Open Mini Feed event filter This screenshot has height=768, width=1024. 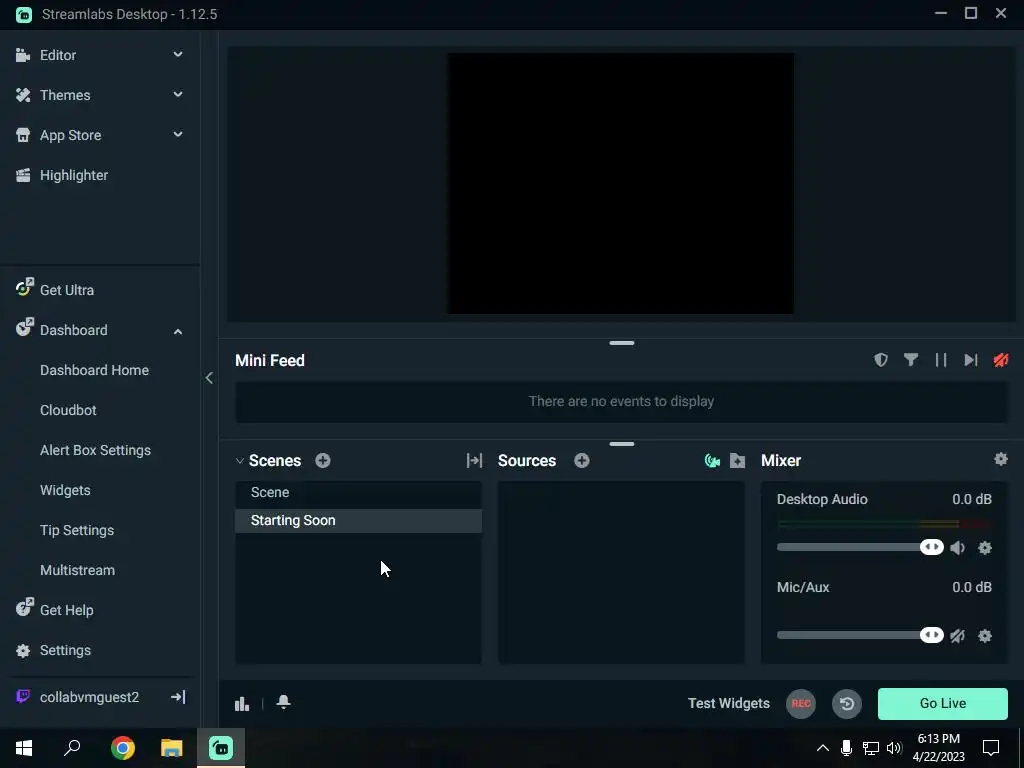[x=911, y=360]
